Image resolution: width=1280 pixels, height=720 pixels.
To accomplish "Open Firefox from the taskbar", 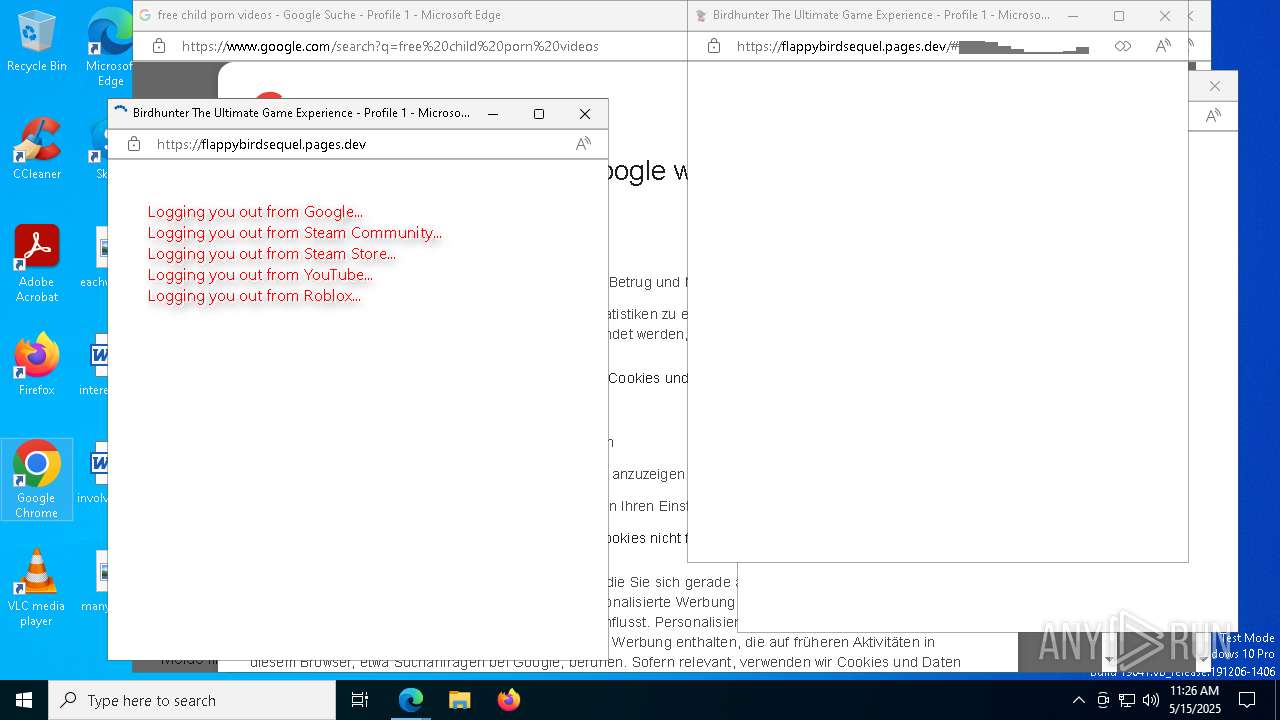I will point(509,700).
